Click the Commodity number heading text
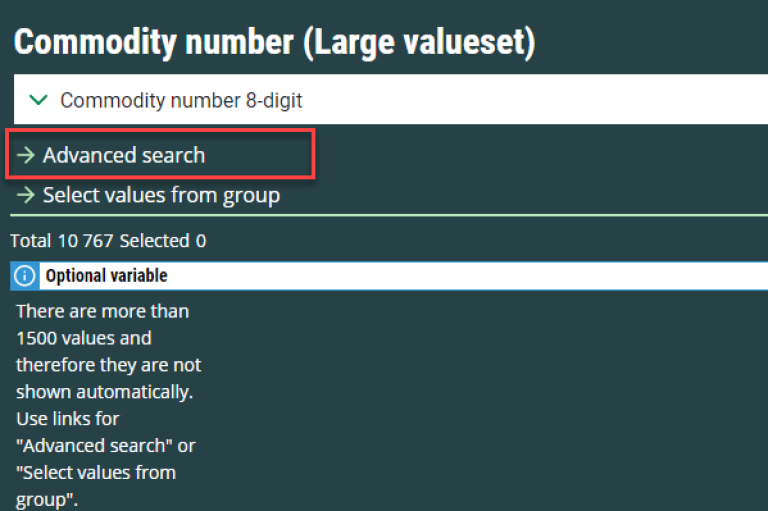The width and height of the screenshot is (768, 511). point(150,42)
